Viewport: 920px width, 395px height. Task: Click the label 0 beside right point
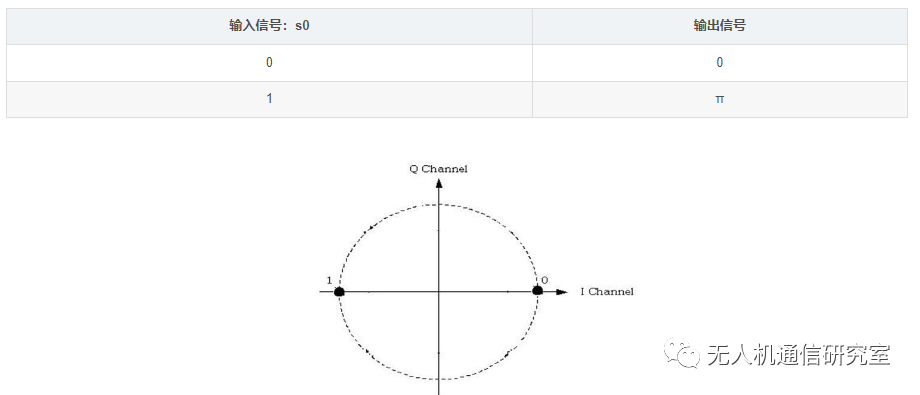[x=544, y=281]
